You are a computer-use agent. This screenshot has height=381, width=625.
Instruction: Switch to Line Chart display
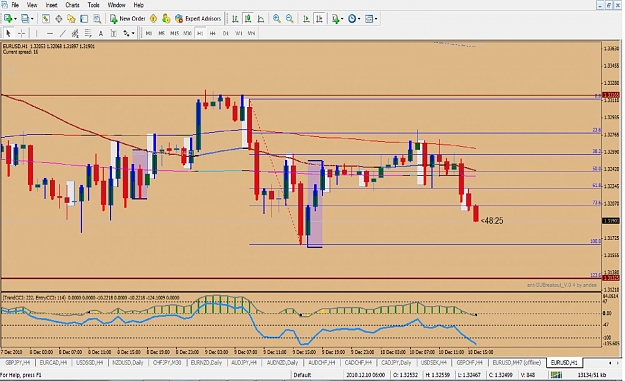point(261,19)
